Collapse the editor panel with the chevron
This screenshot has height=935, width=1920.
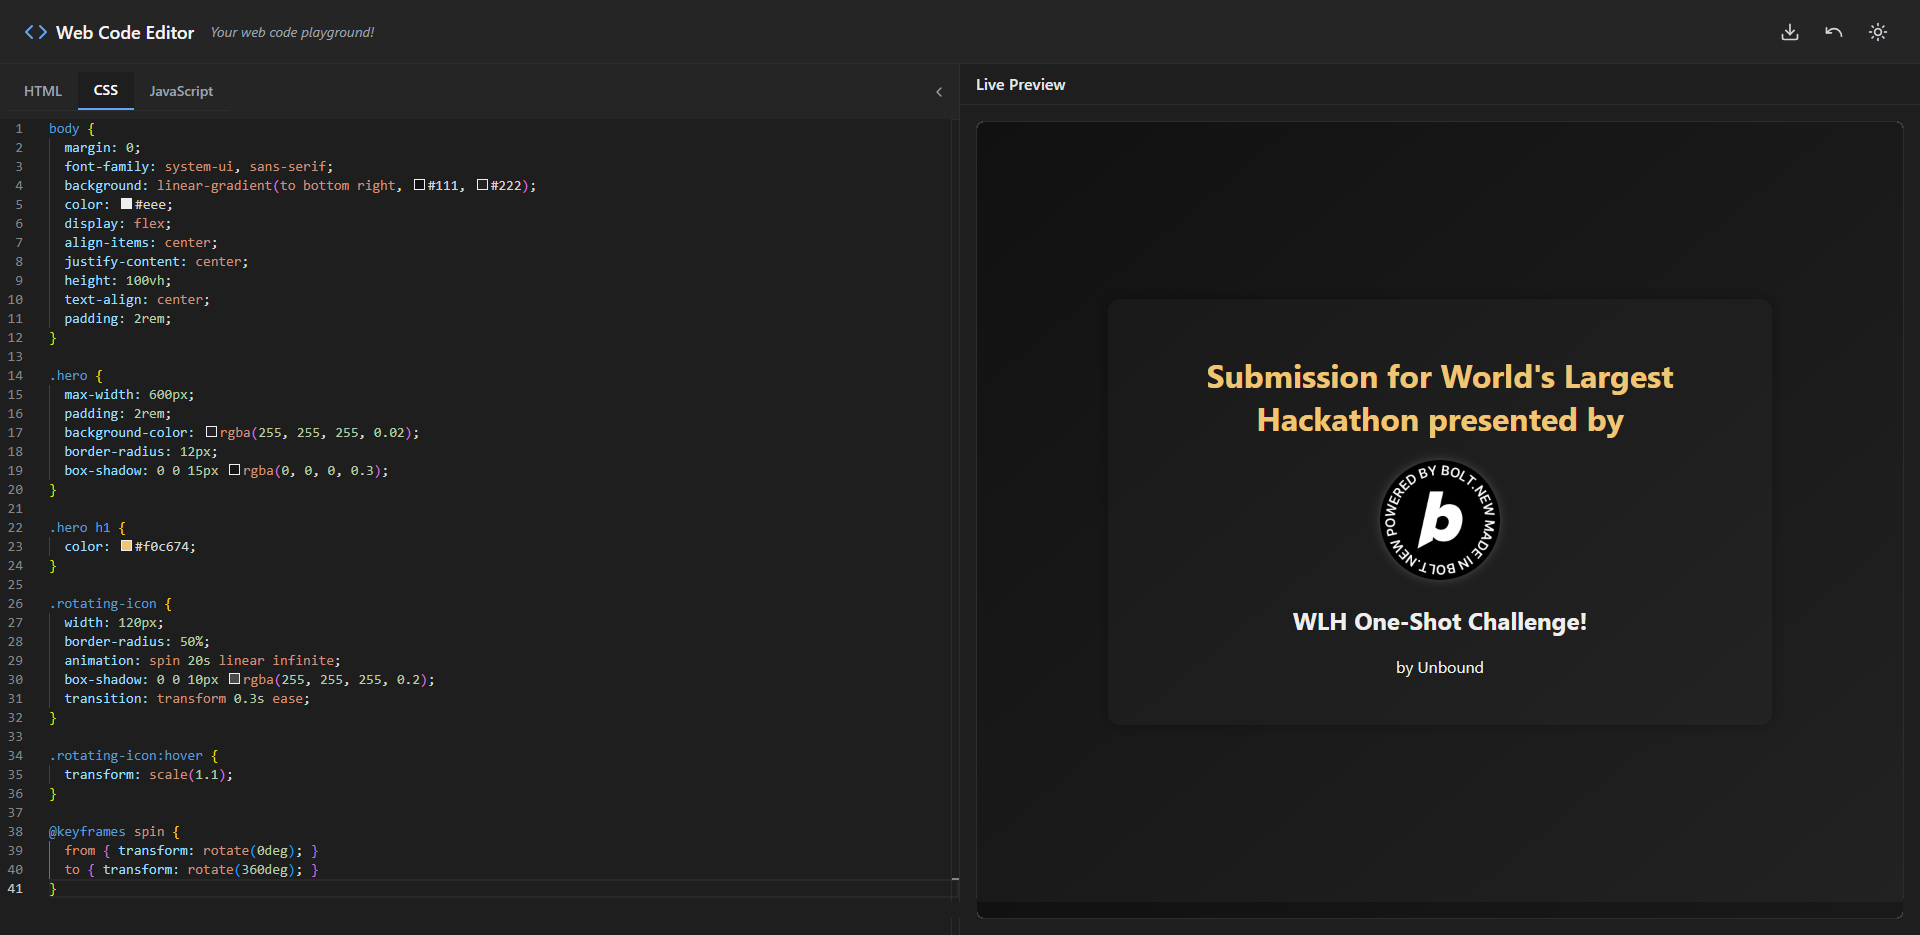(939, 92)
